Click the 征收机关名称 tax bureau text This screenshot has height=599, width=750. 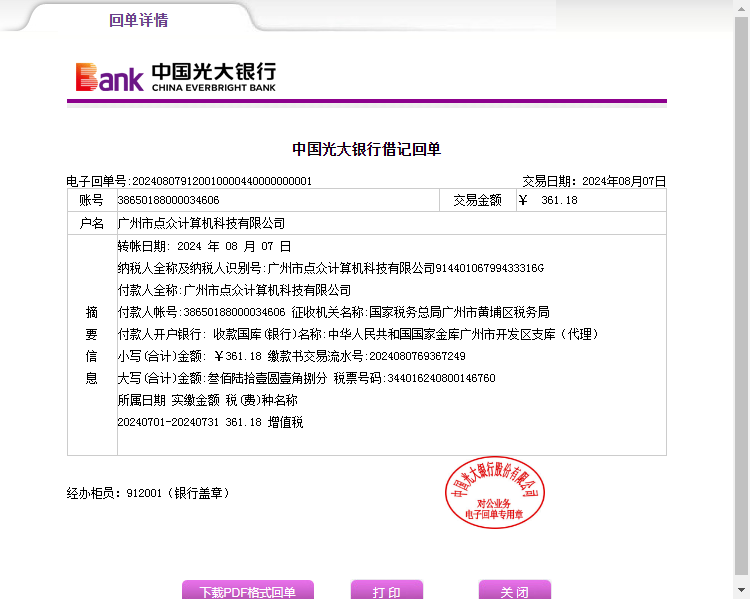(x=420, y=312)
